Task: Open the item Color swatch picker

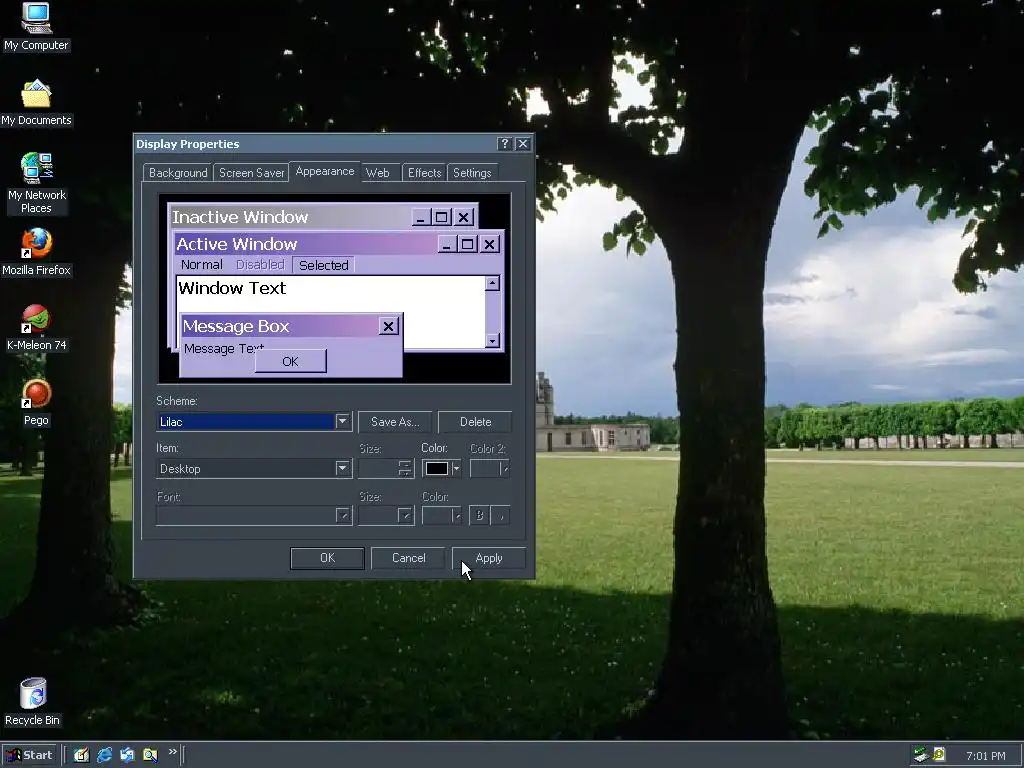Action: 441,468
